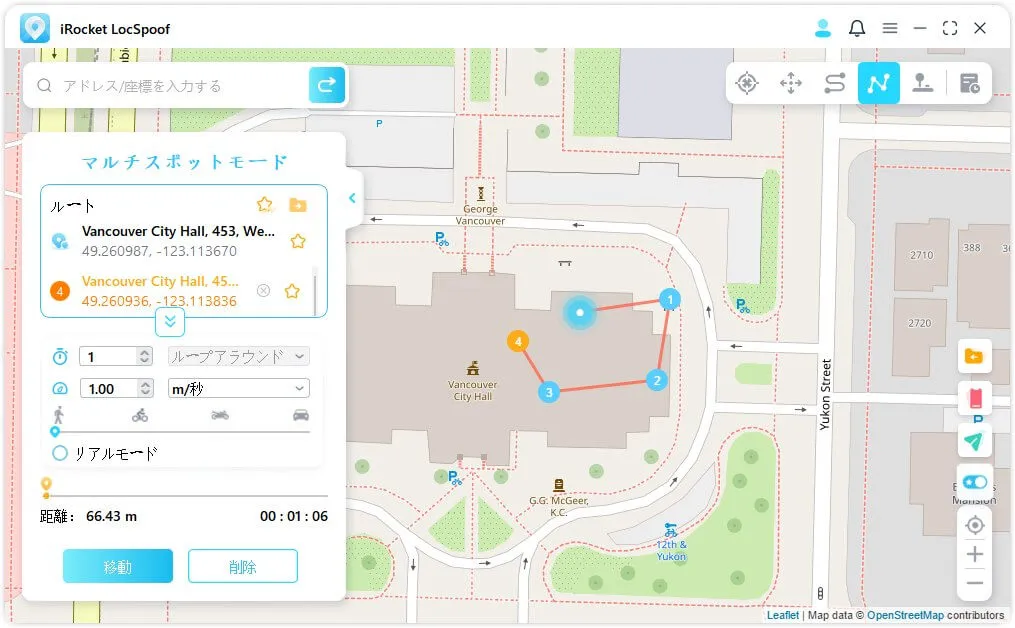
Task: Open the red phone device icon
Action: click(x=975, y=398)
